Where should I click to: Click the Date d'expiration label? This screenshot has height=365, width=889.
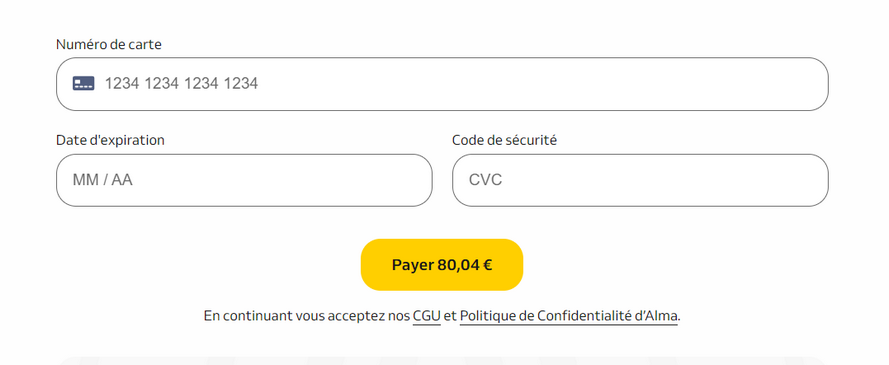(111, 140)
